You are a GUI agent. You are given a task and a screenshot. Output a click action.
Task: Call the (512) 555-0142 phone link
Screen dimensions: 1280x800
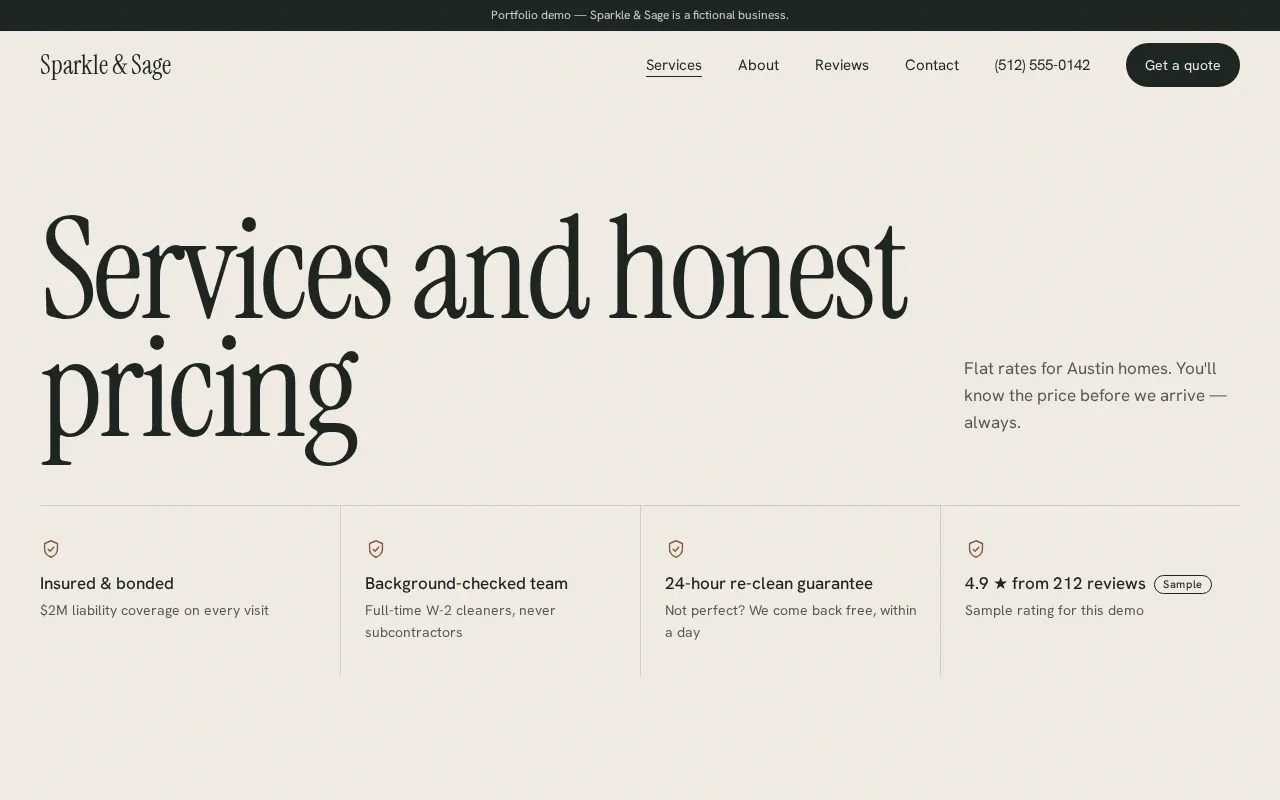[x=1042, y=65]
